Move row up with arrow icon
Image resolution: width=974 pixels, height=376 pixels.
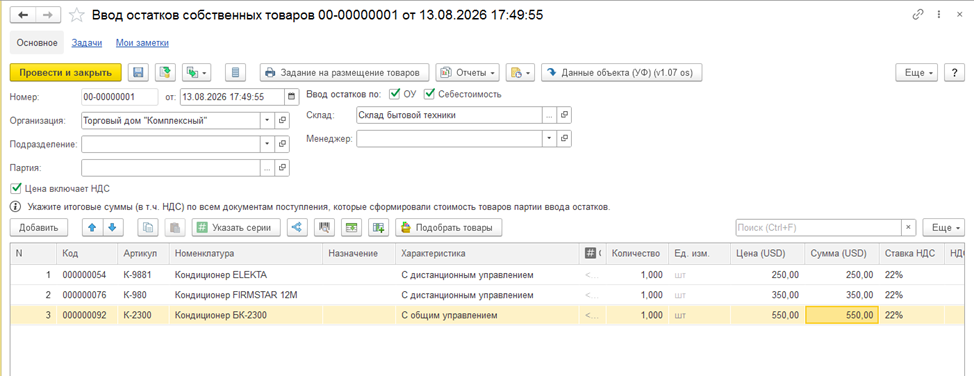92,227
